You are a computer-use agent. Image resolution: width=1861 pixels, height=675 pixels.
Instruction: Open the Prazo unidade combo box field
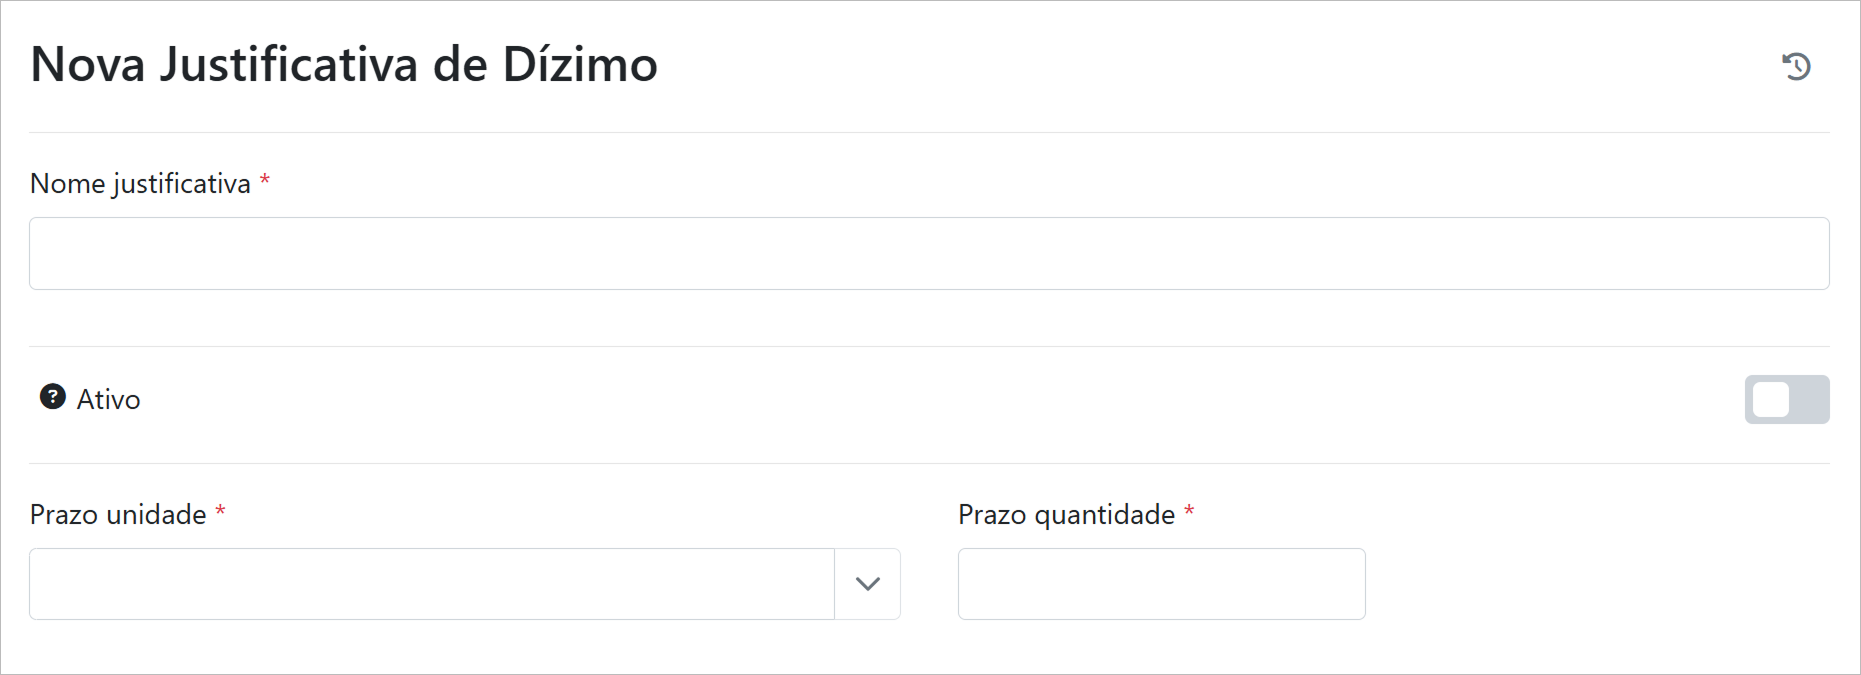click(x=431, y=584)
